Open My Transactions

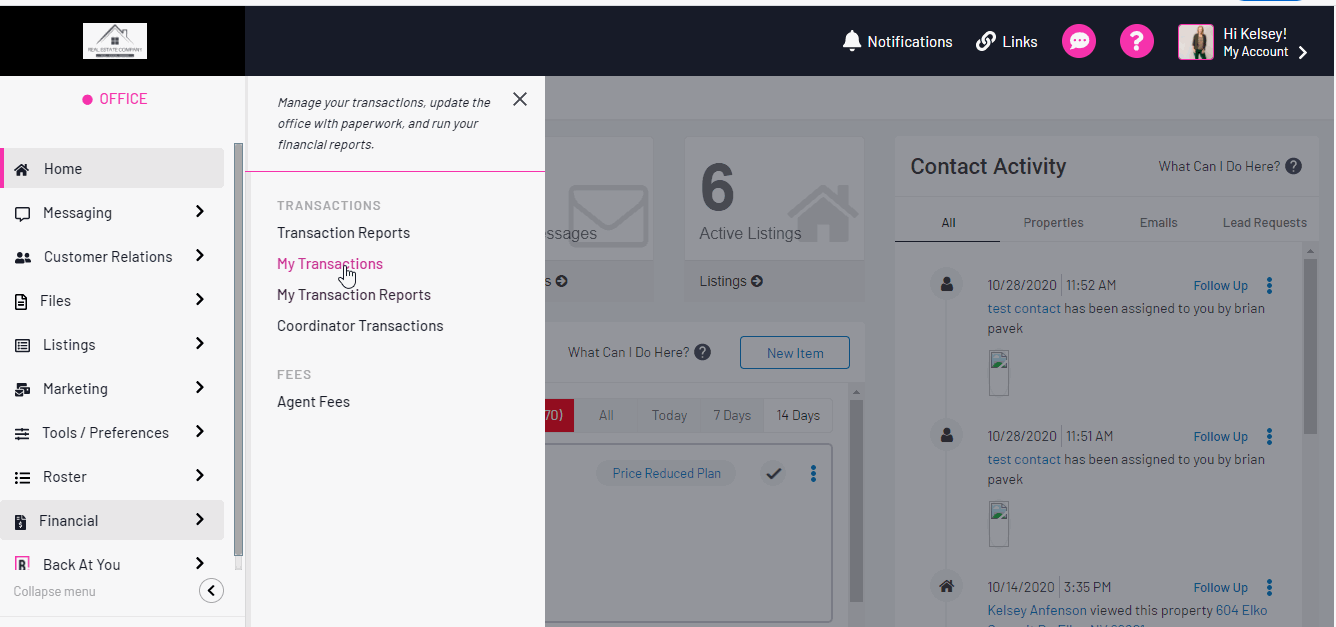tap(330, 264)
